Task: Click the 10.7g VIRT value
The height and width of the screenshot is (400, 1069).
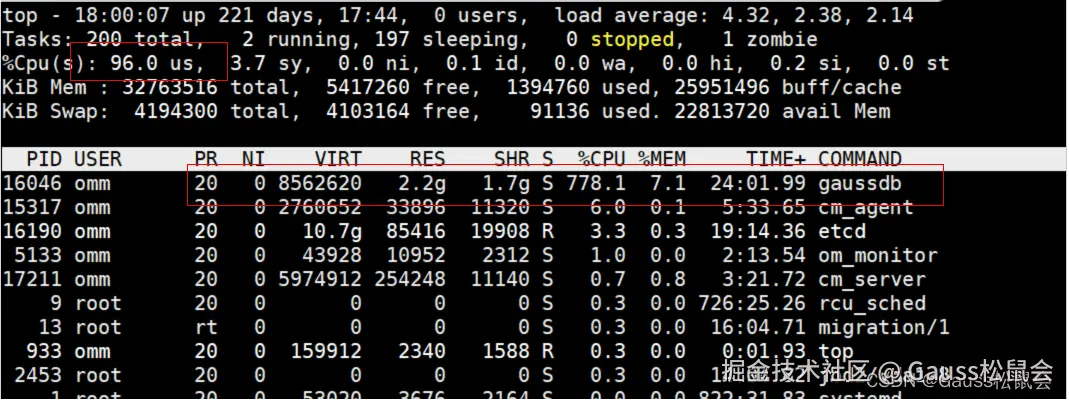Action: [x=331, y=232]
